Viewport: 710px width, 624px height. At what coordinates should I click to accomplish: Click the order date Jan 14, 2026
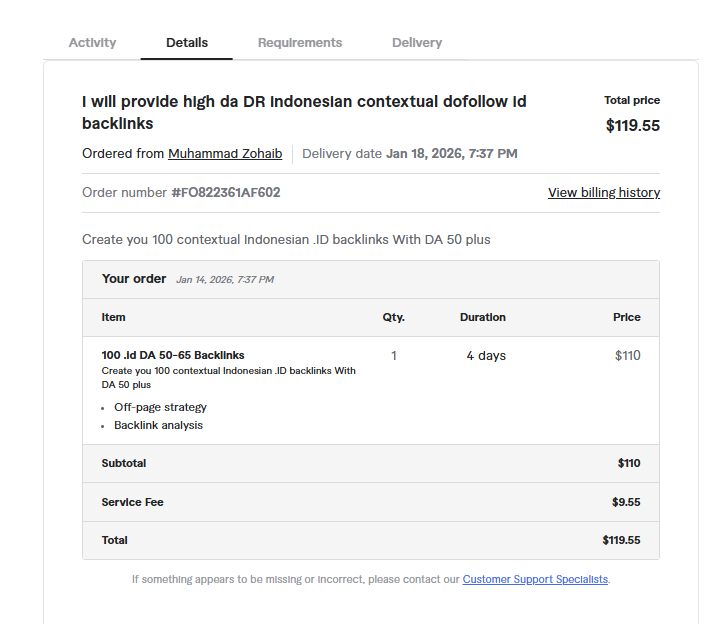click(x=225, y=280)
